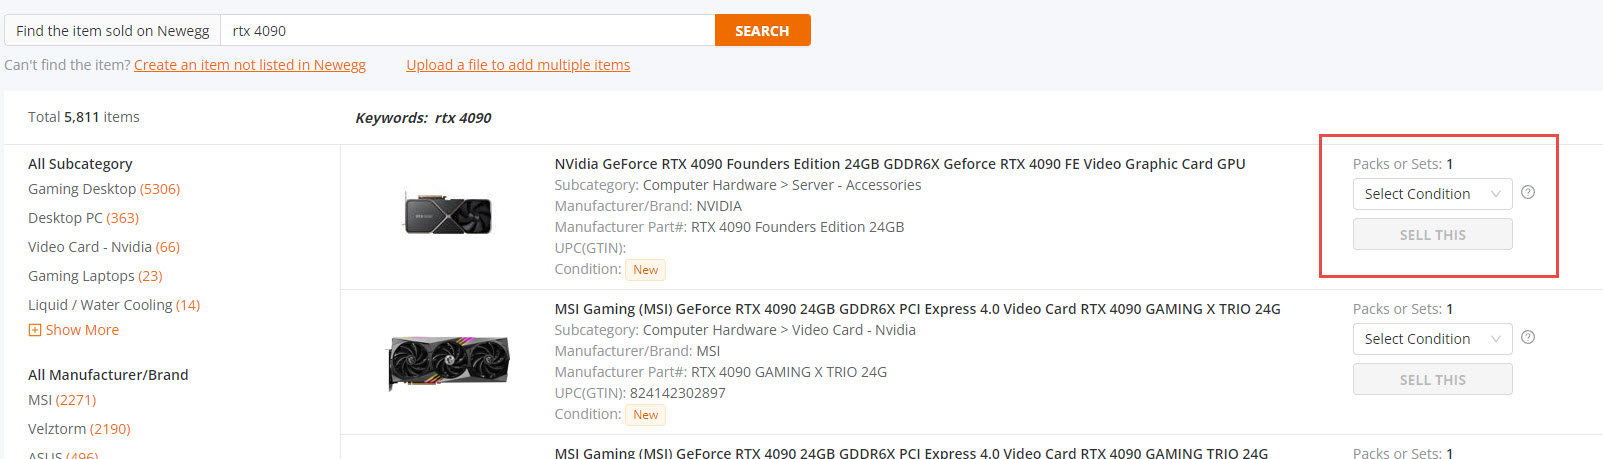The height and width of the screenshot is (459, 1603).
Task: Click the New condition tag on MSI X TRIO
Action: (646, 415)
